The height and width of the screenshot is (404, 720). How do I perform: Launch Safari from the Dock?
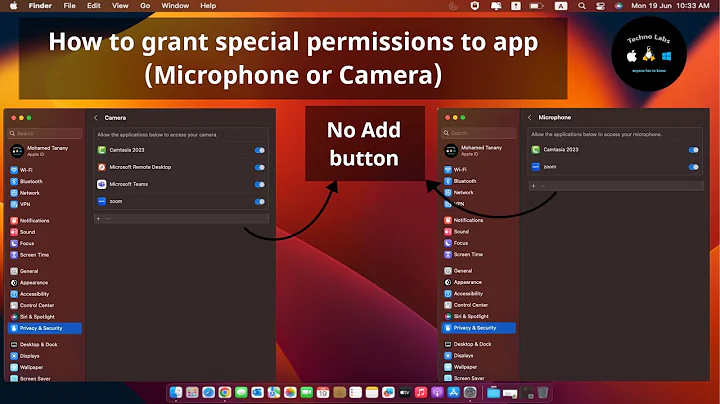point(208,393)
